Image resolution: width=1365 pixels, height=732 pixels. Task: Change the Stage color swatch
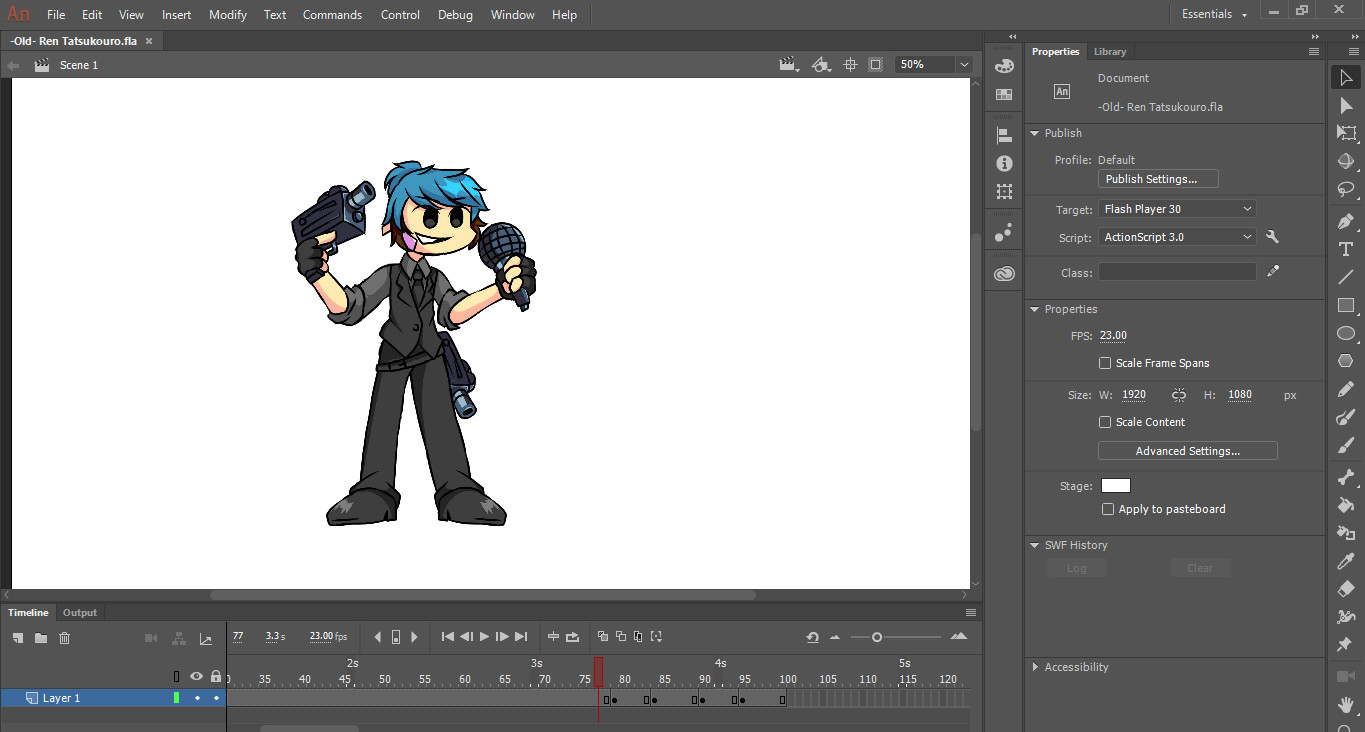[x=1115, y=485]
